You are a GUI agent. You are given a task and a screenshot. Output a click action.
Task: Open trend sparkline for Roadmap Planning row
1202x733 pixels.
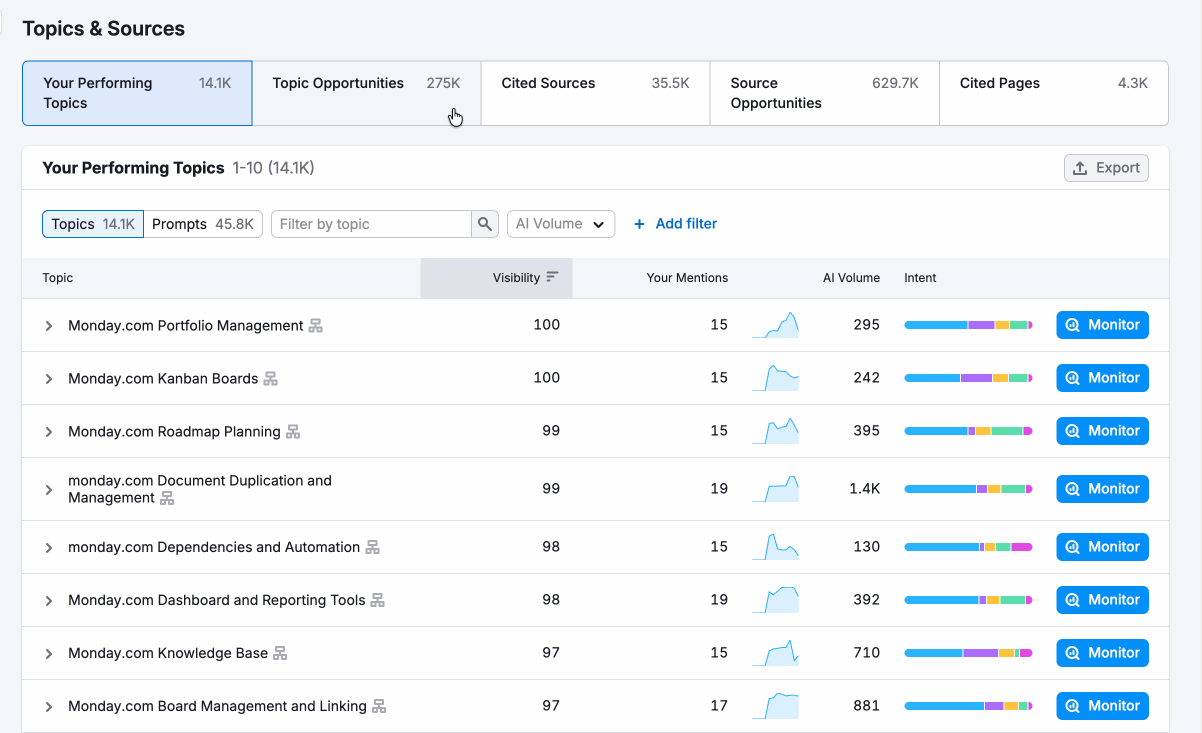coord(776,431)
